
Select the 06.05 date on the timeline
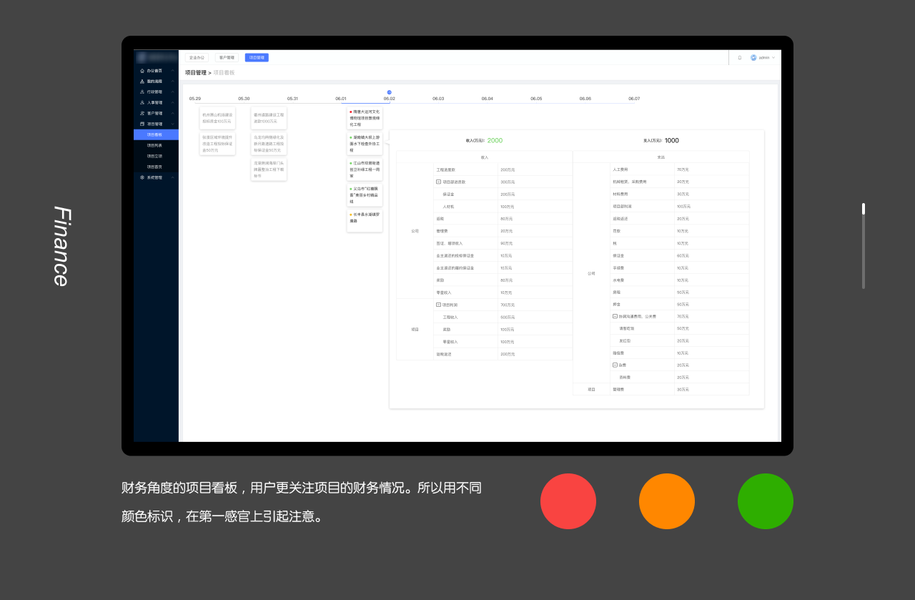(x=536, y=99)
